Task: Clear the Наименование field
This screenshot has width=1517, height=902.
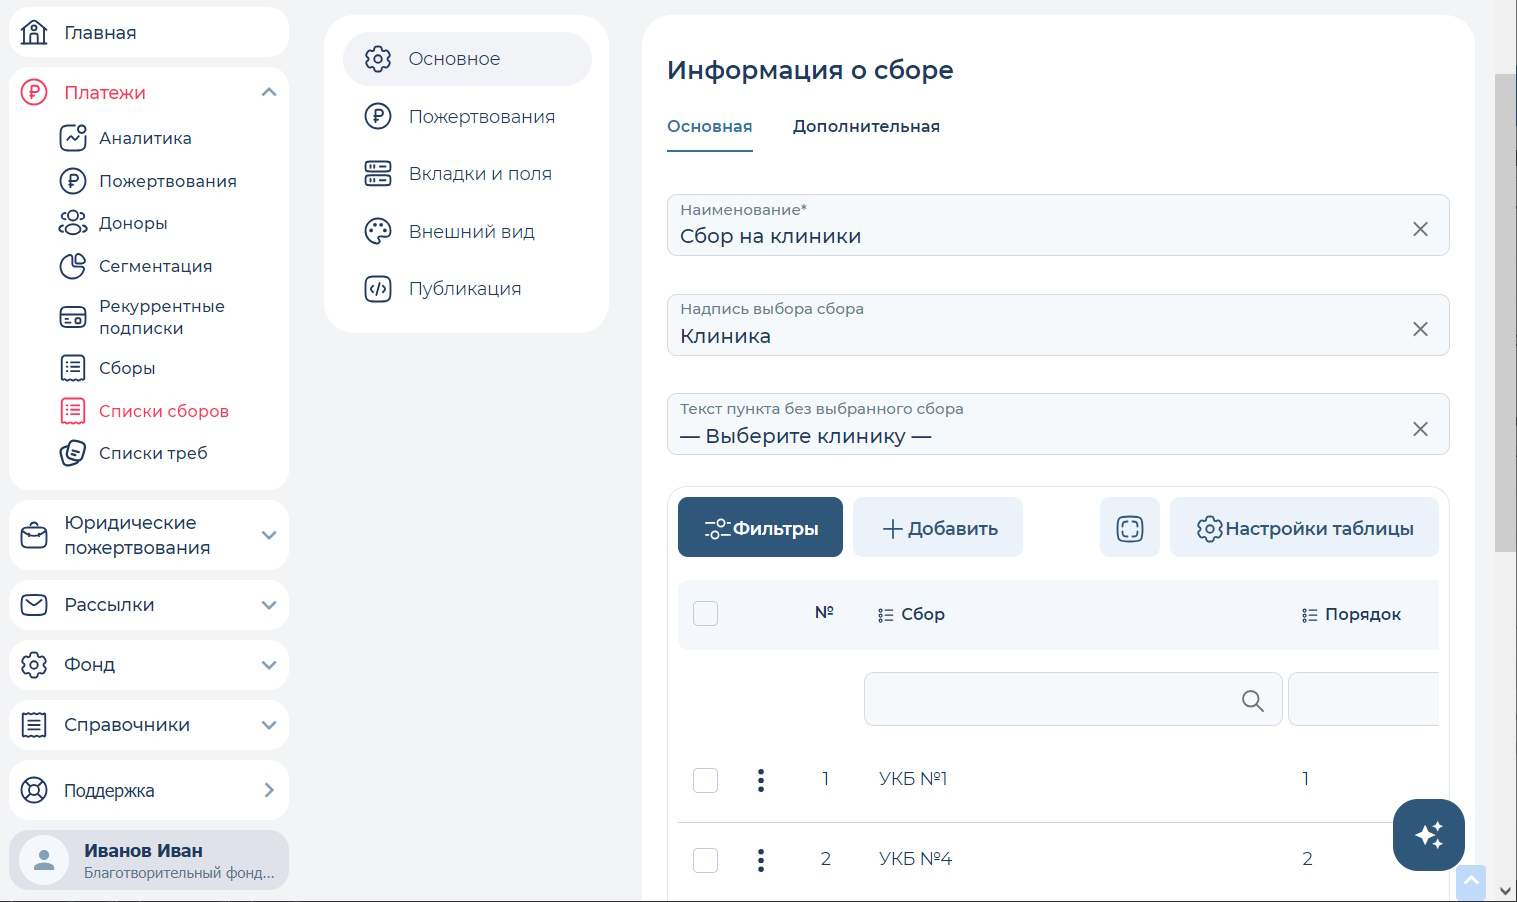Action: pyautogui.click(x=1420, y=229)
